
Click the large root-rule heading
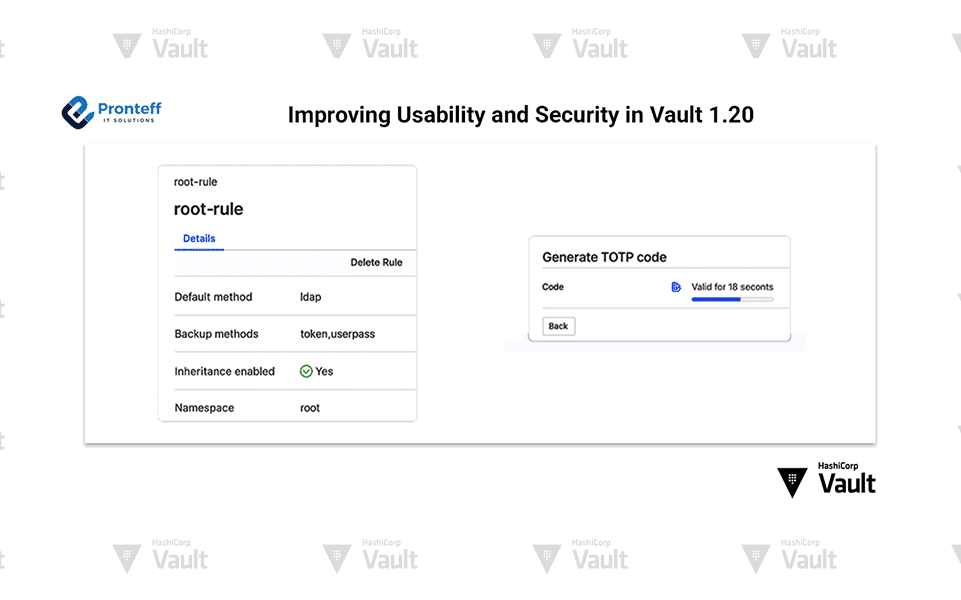[208, 209]
